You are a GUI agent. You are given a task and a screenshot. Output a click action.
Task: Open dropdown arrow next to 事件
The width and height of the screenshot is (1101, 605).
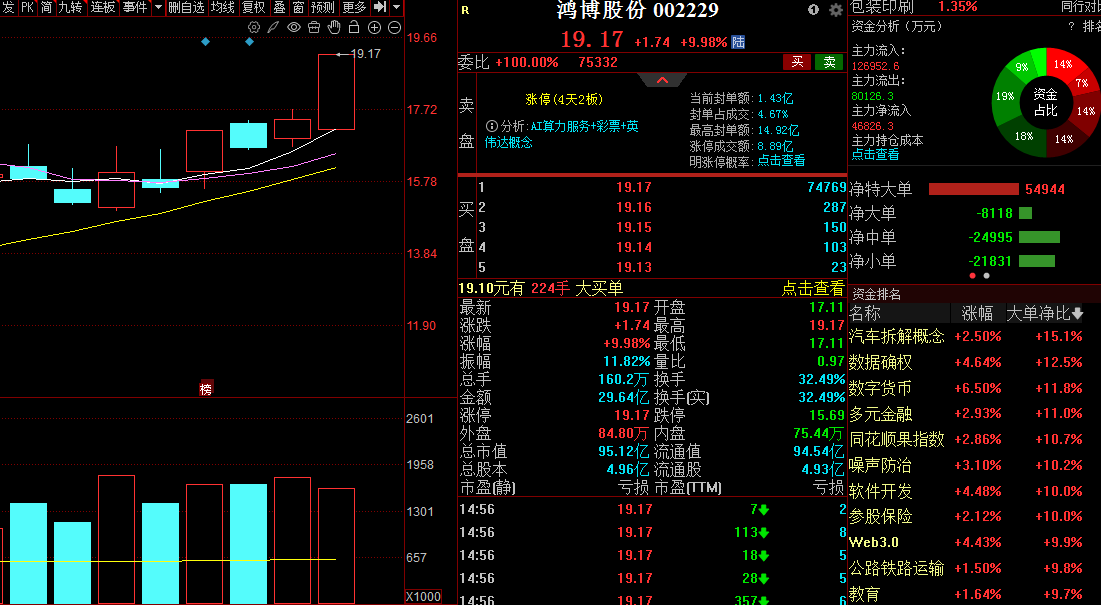(x=158, y=7)
